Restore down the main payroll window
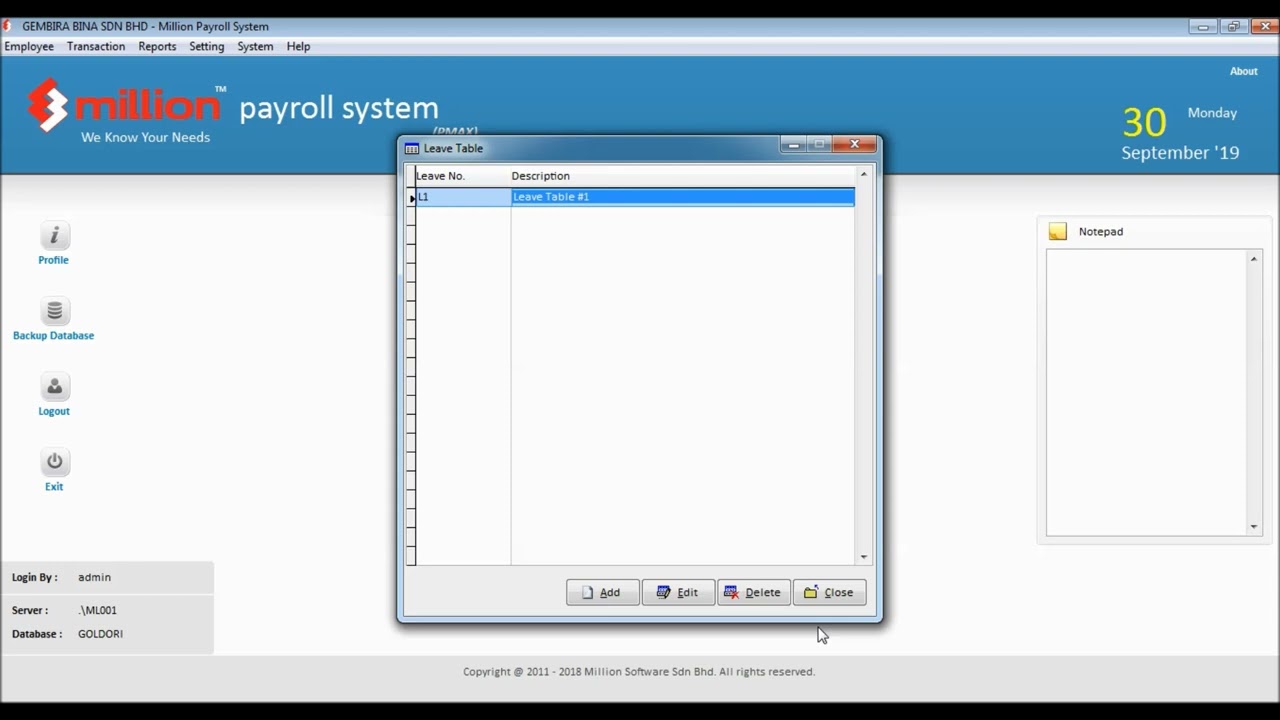This screenshot has height=720, width=1280. (1232, 27)
